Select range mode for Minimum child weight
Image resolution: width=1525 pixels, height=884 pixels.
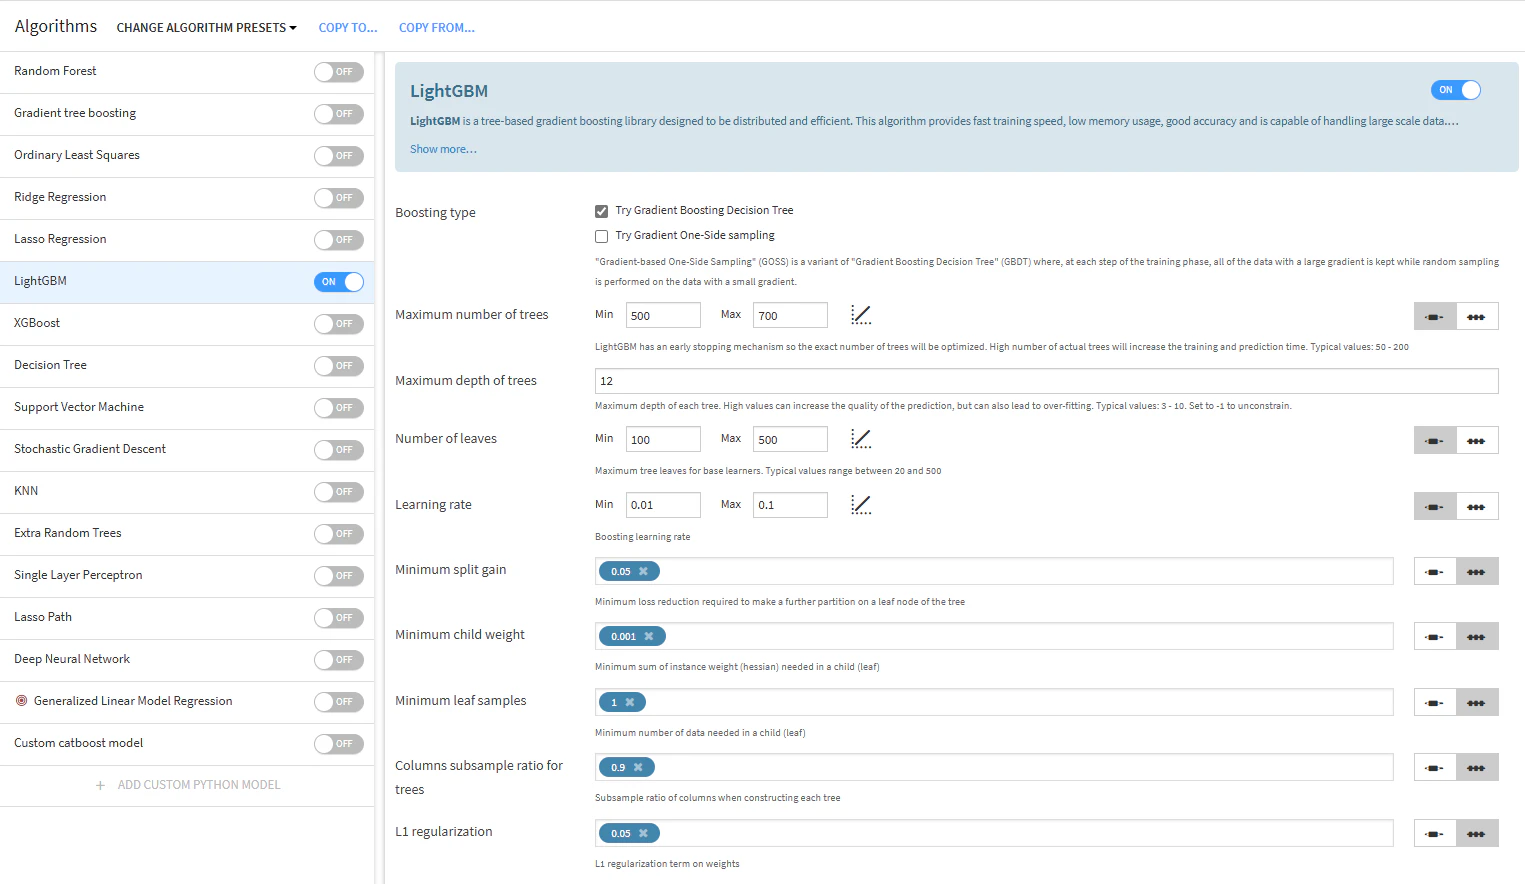click(x=1435, y=636)
